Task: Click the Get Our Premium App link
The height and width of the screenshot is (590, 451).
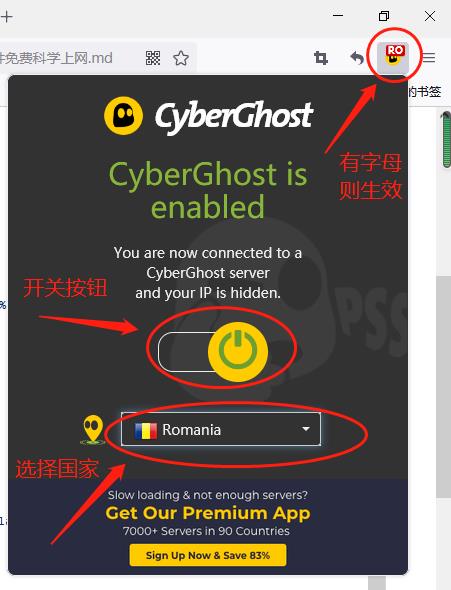Action: (208, 513)
